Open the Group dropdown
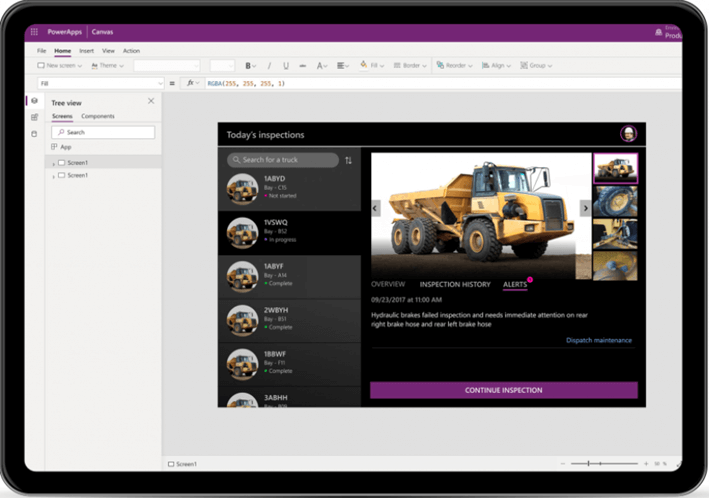This screenshot has height=498, width=709. pyautogui.click(x=536, y=66)
